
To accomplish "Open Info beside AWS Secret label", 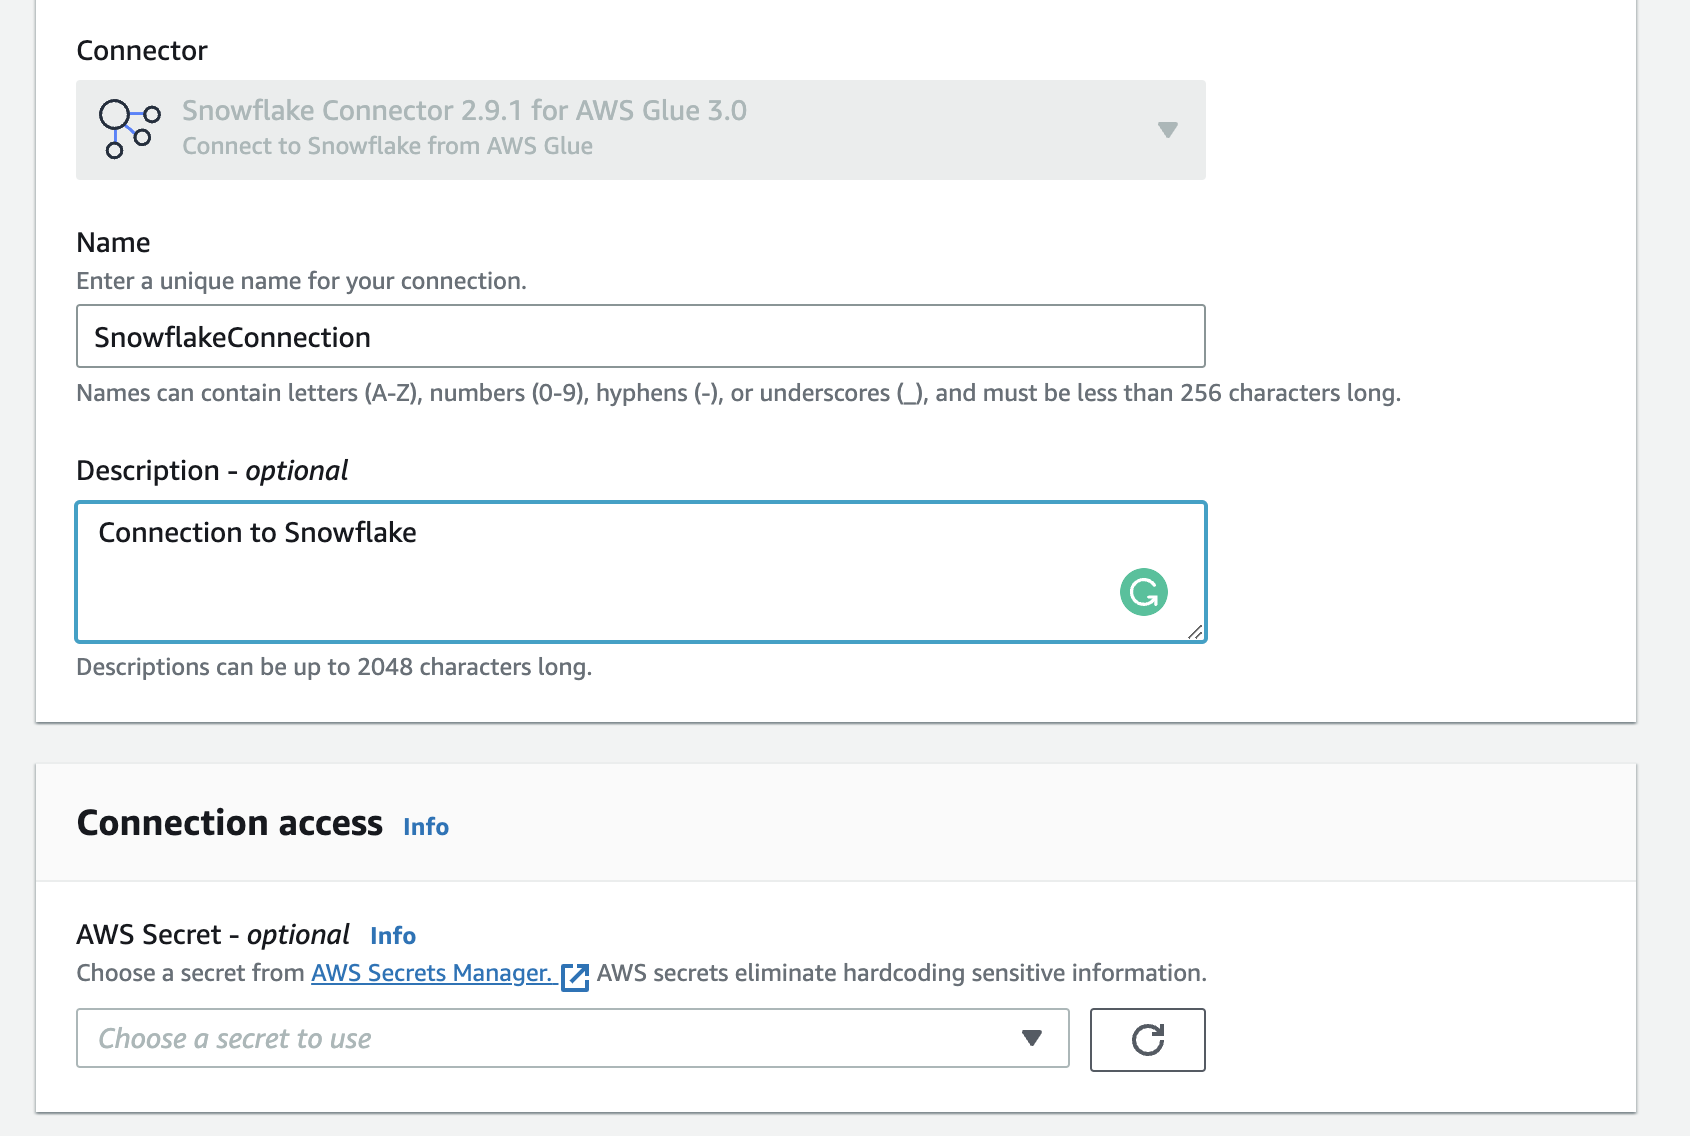I will pyautogui.click(x=393, y=935).
